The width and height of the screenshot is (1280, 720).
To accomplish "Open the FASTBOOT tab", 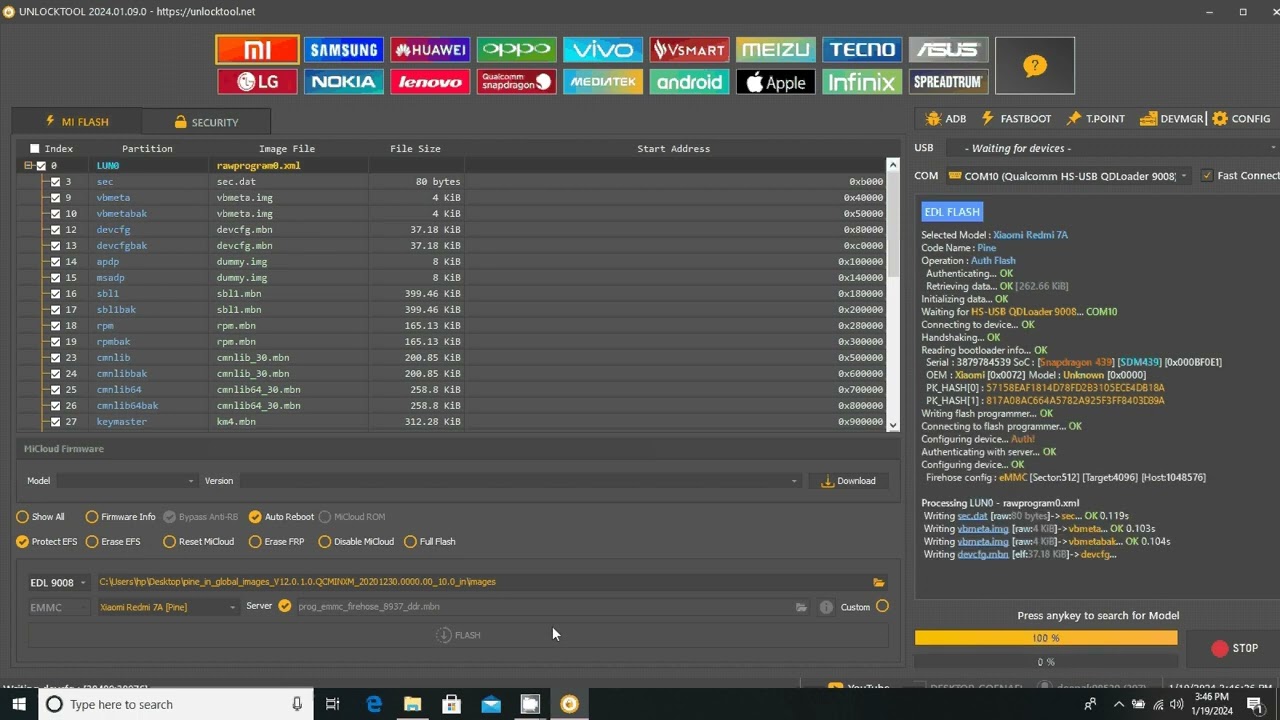I will pos(1016,119).
